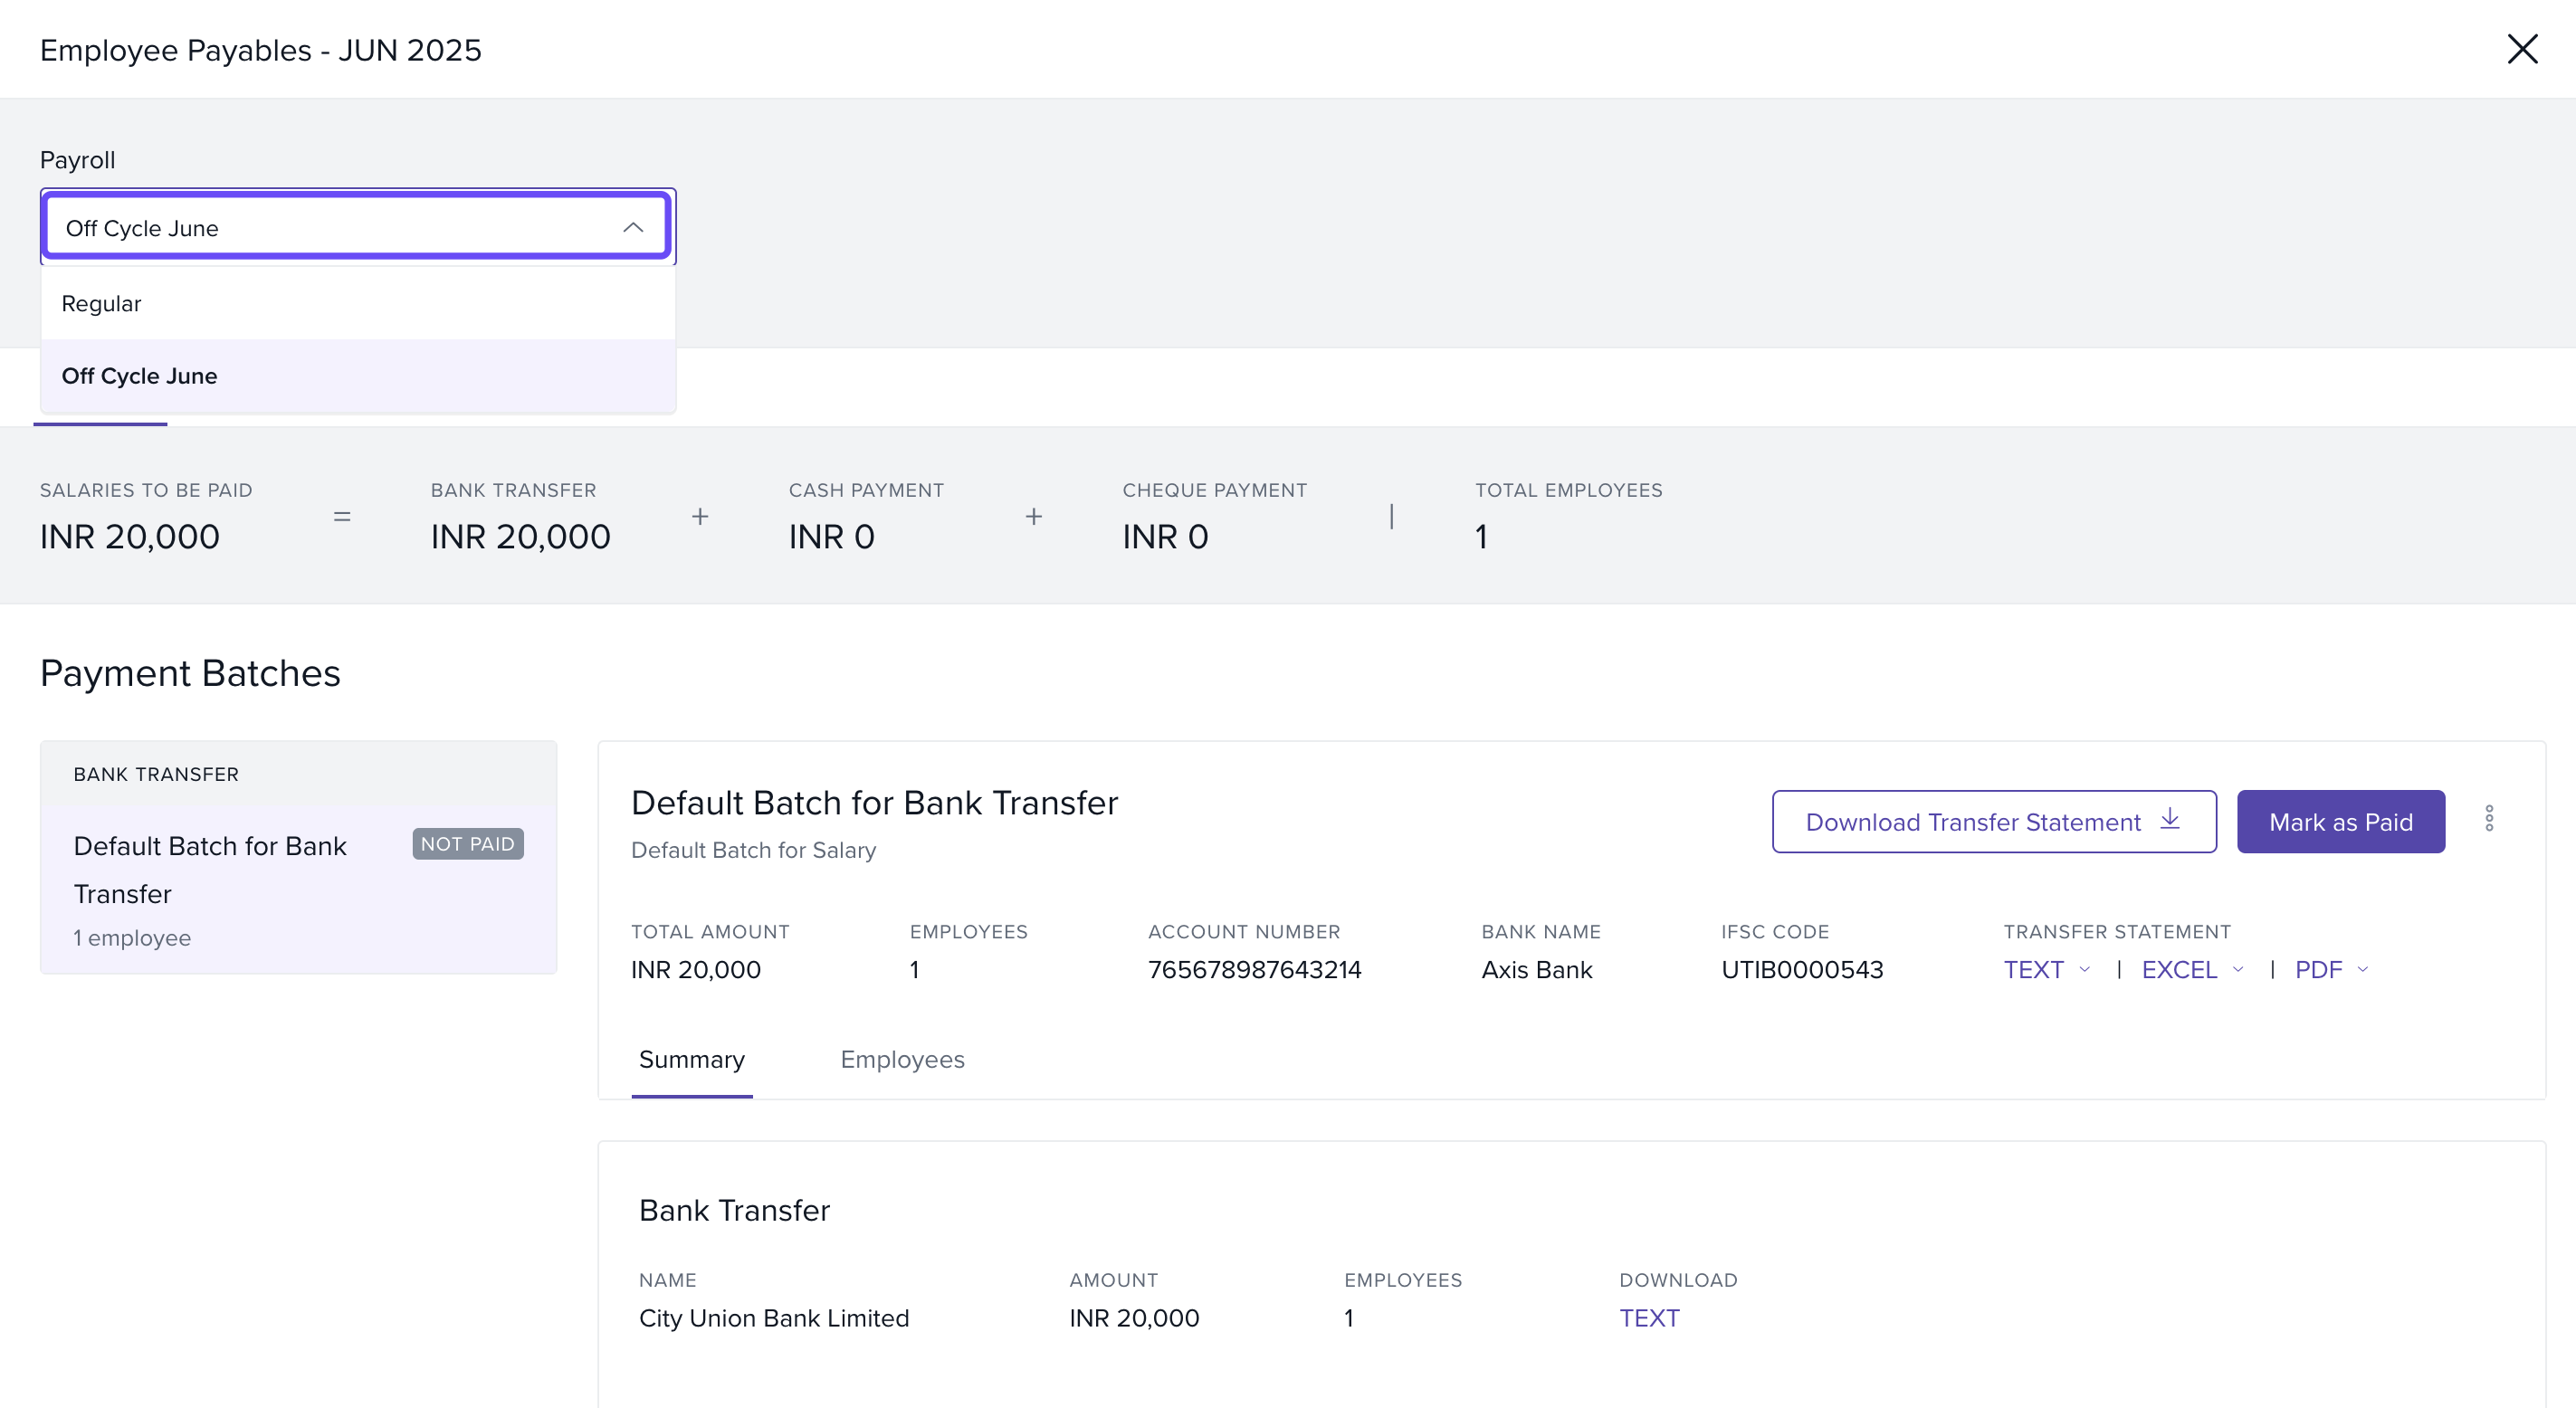
Task: Click Download Transfer Statement button
Action: coord(1972,822)
